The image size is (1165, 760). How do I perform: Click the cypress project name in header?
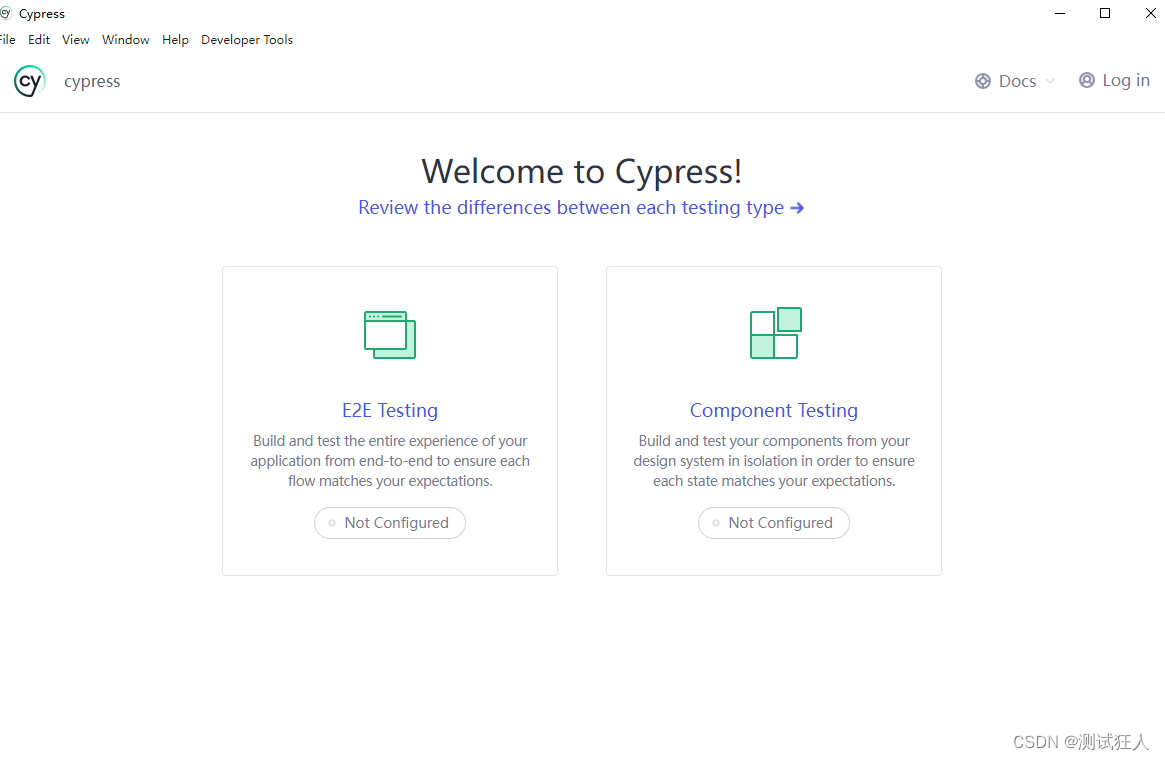pyautogui.click(x=92, y=81)
